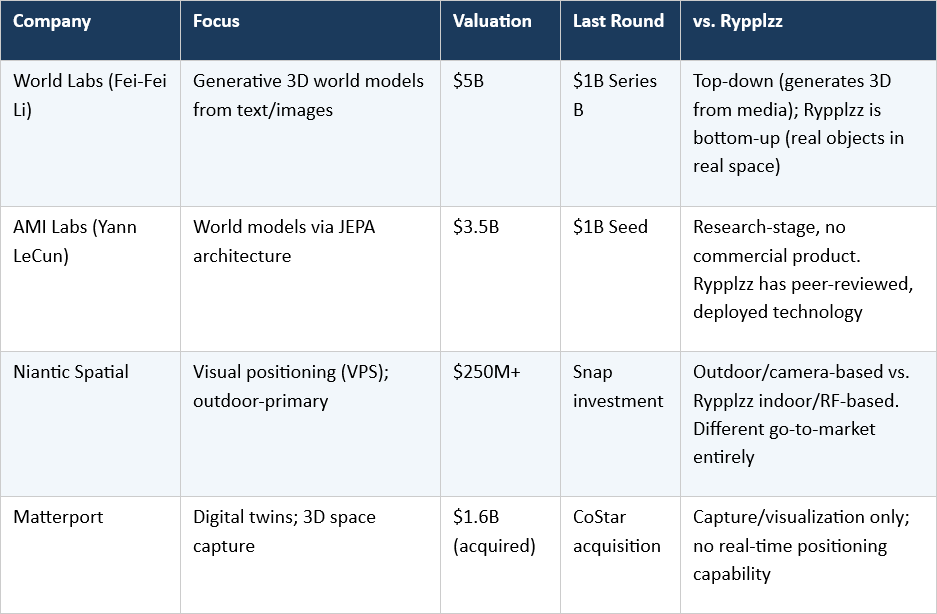Select the CoStar acquisition cell
937x614 pixels.
tap(616, 531)
